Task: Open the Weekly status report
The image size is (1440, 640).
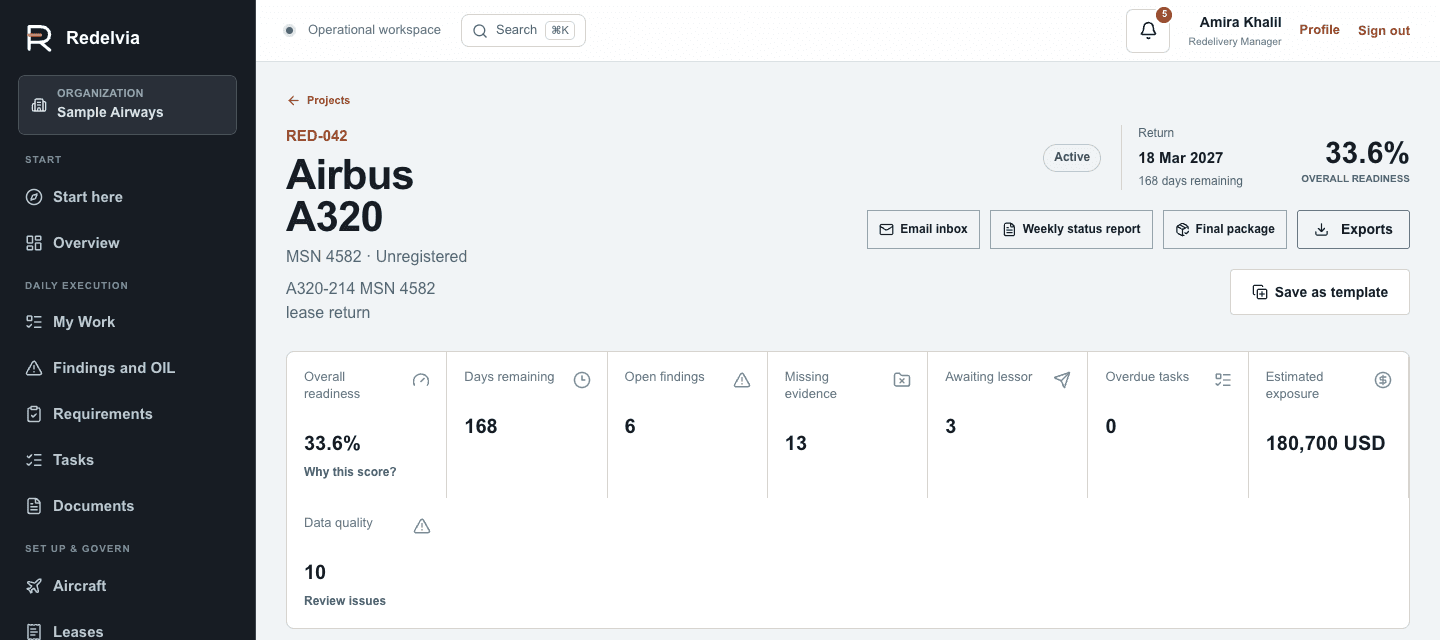Action: point(1071,229)
